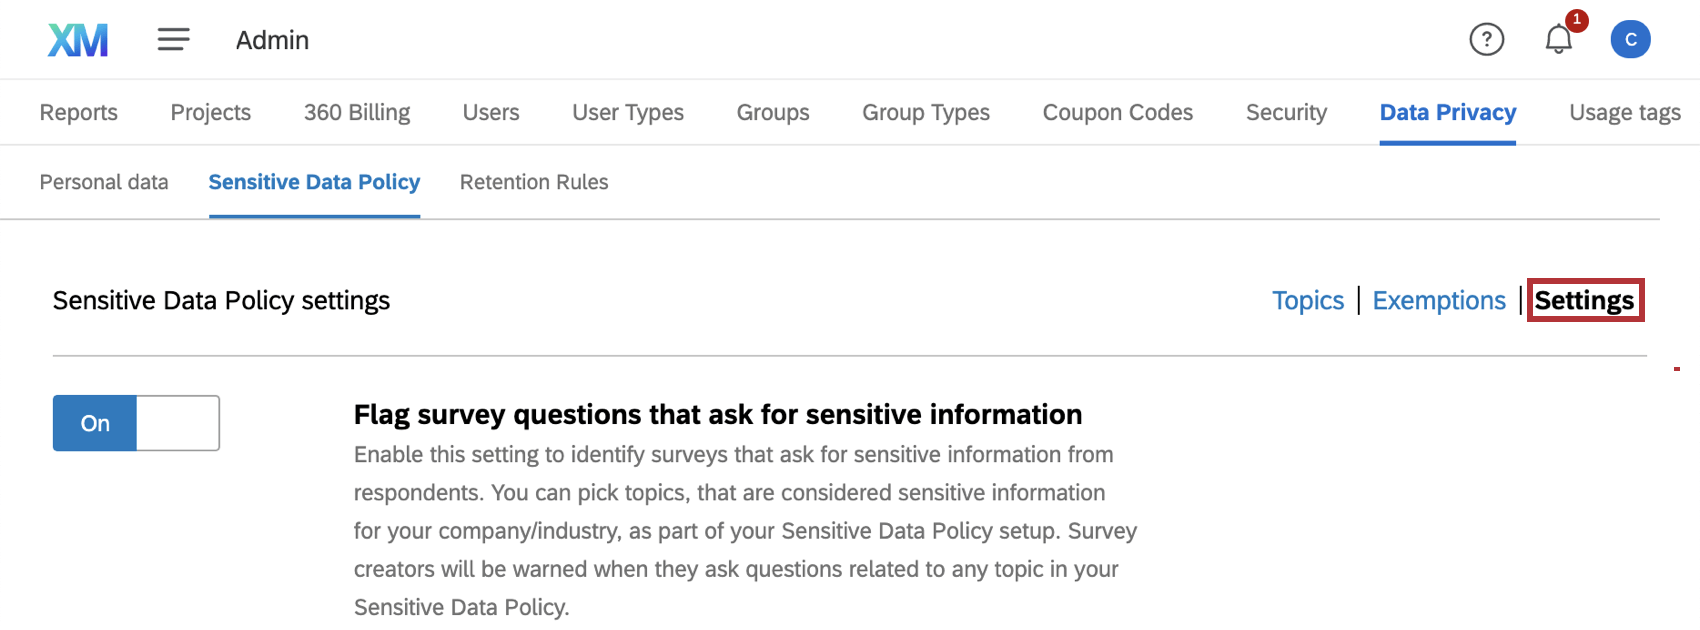Open the Group Types tab
1700x630 pixels.
pyautogui.click(x=926, y=113)
